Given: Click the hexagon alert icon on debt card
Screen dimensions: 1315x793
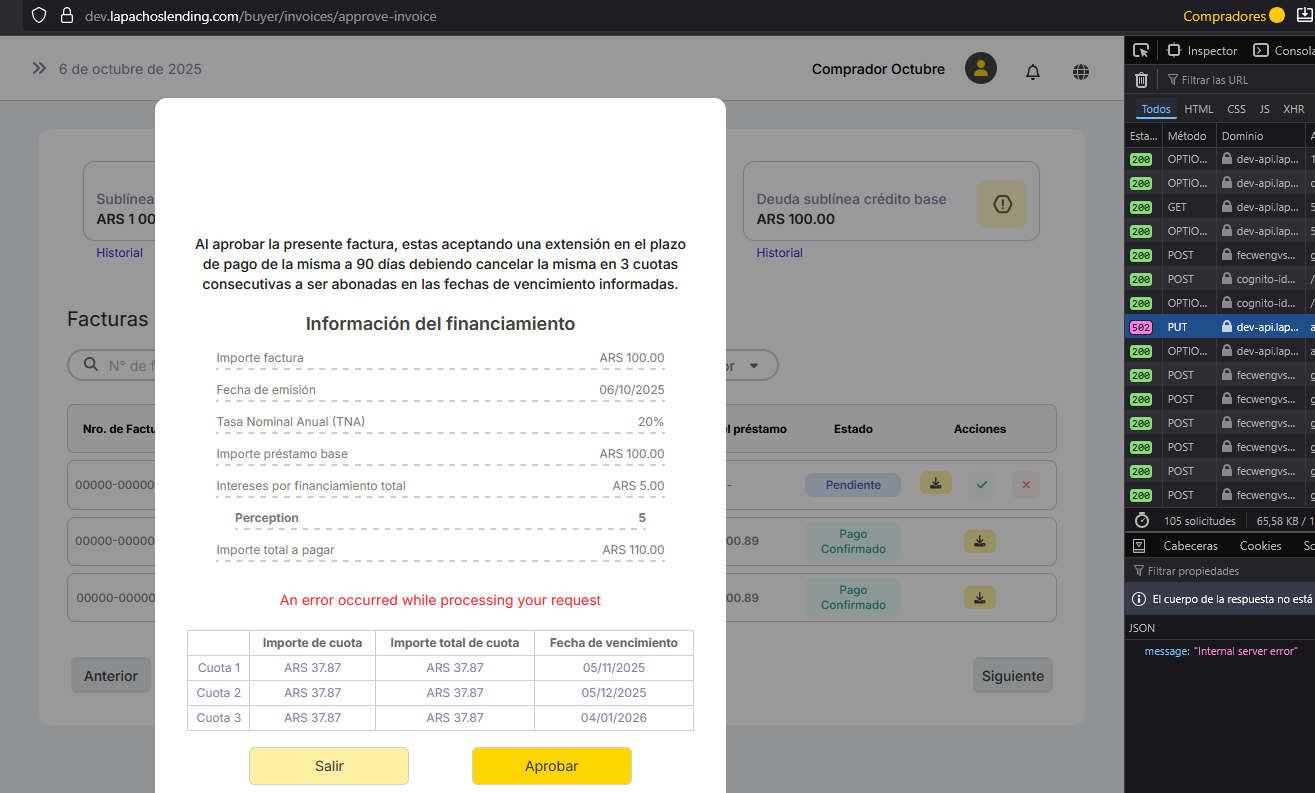Looking at the screenshot, I should tap(1002, 204).
